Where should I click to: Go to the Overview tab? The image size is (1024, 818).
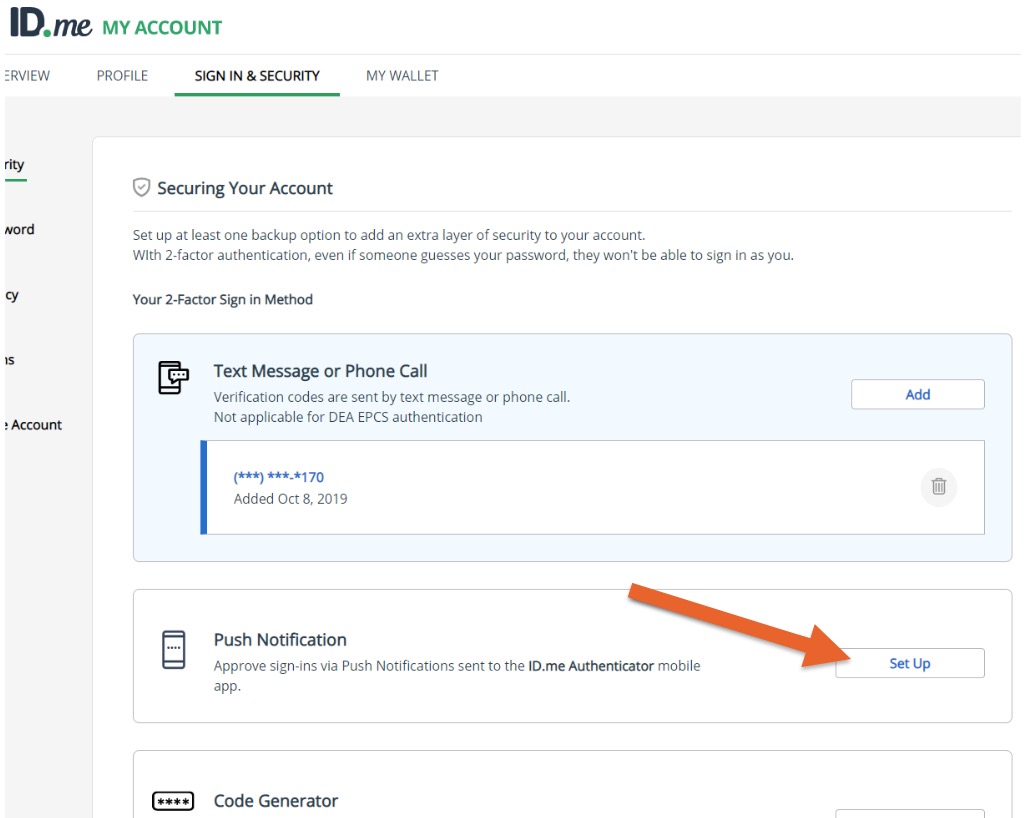click(x=26, y=76)
